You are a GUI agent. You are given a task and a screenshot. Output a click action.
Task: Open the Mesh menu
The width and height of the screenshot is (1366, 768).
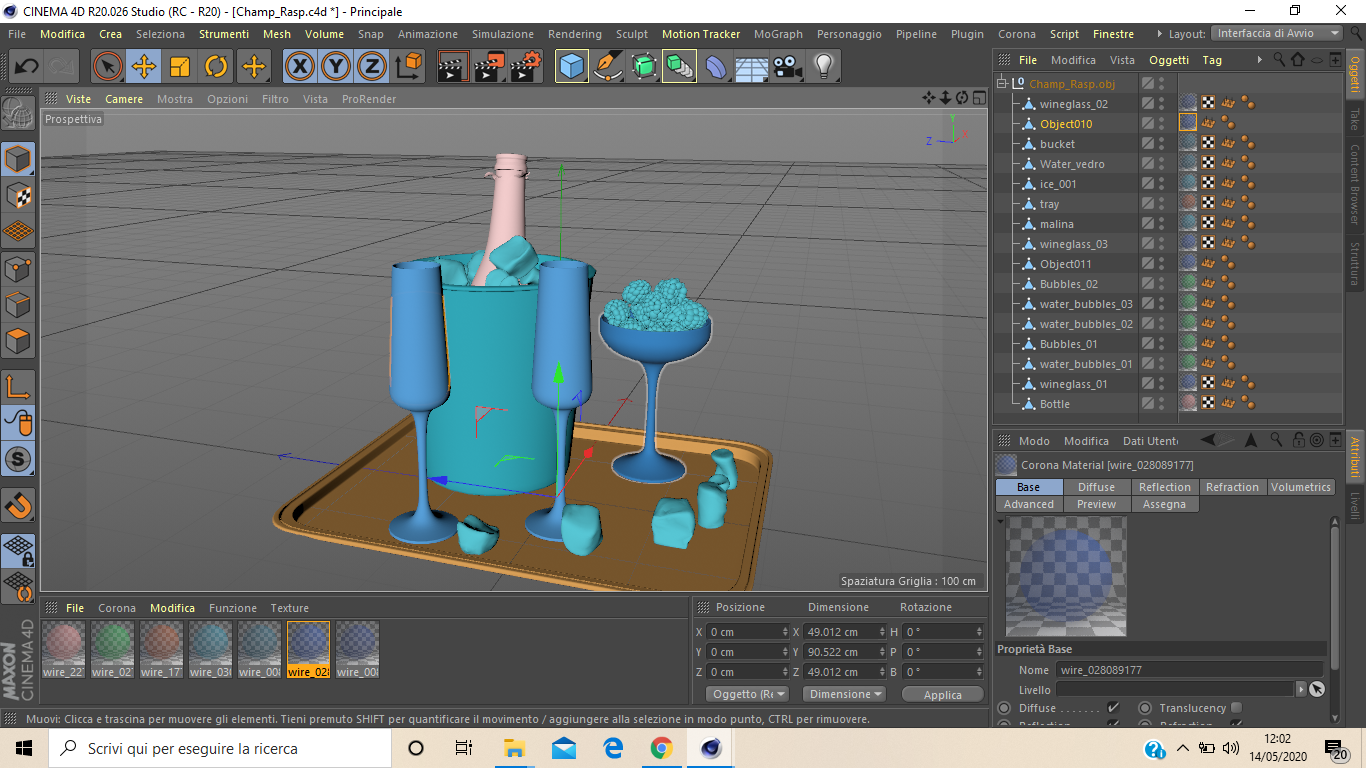click(x=277, y=34)
